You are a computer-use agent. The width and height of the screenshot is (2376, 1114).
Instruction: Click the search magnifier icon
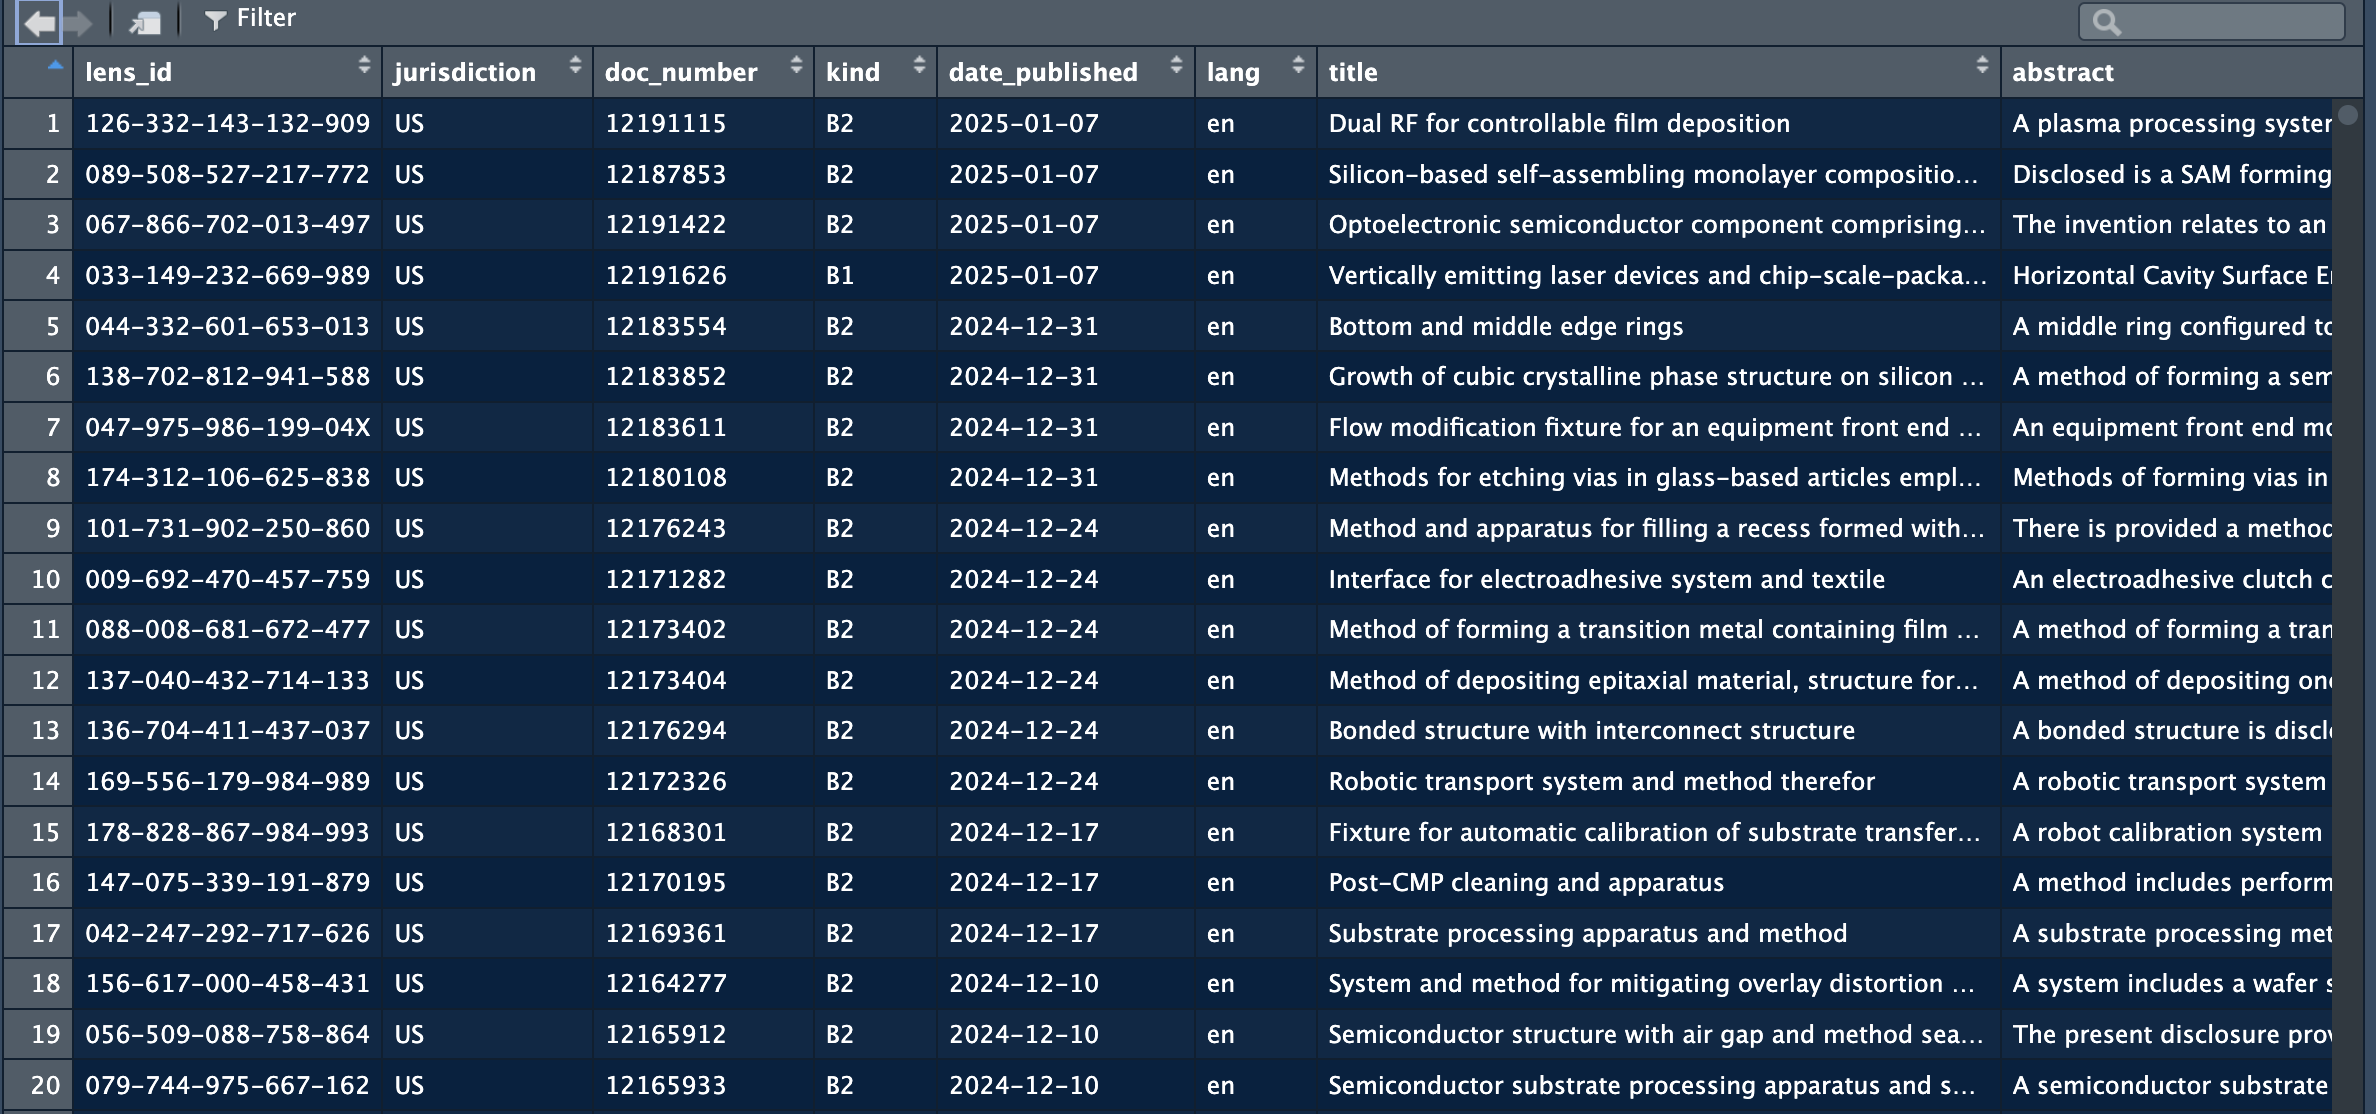(2106, 22)
